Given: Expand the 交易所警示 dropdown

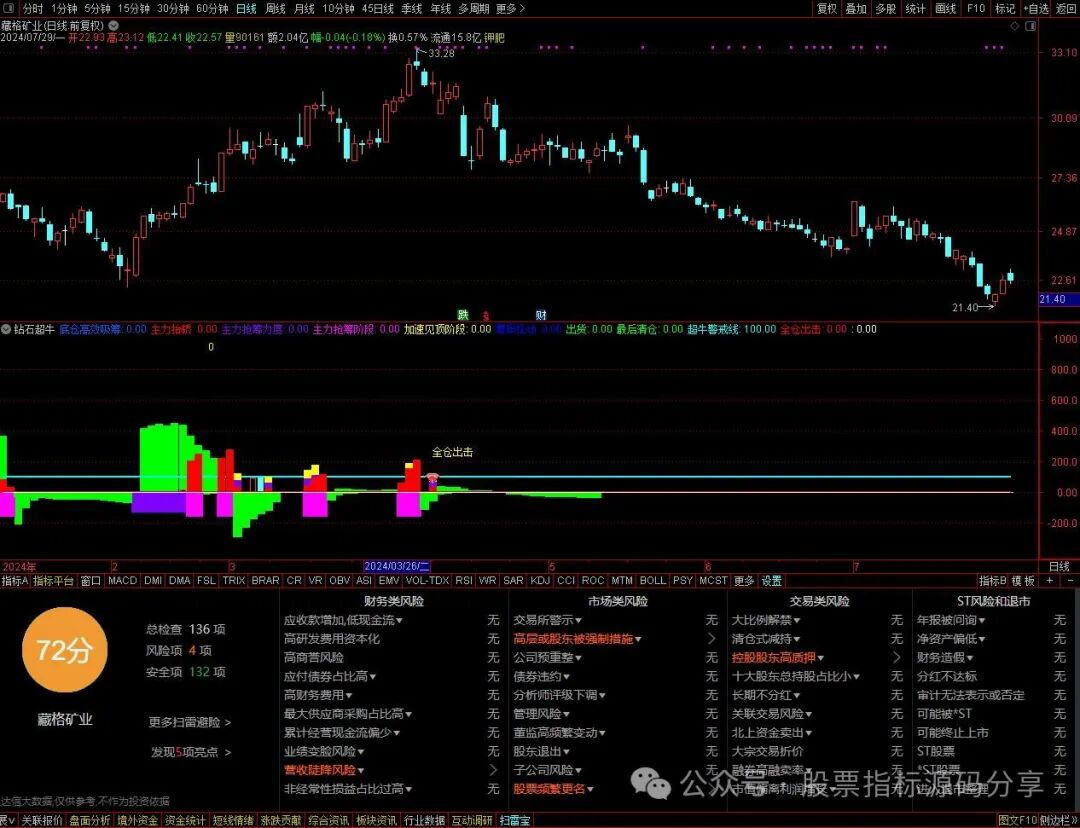Looking at the screenshot, I should (x=548, y=620).
